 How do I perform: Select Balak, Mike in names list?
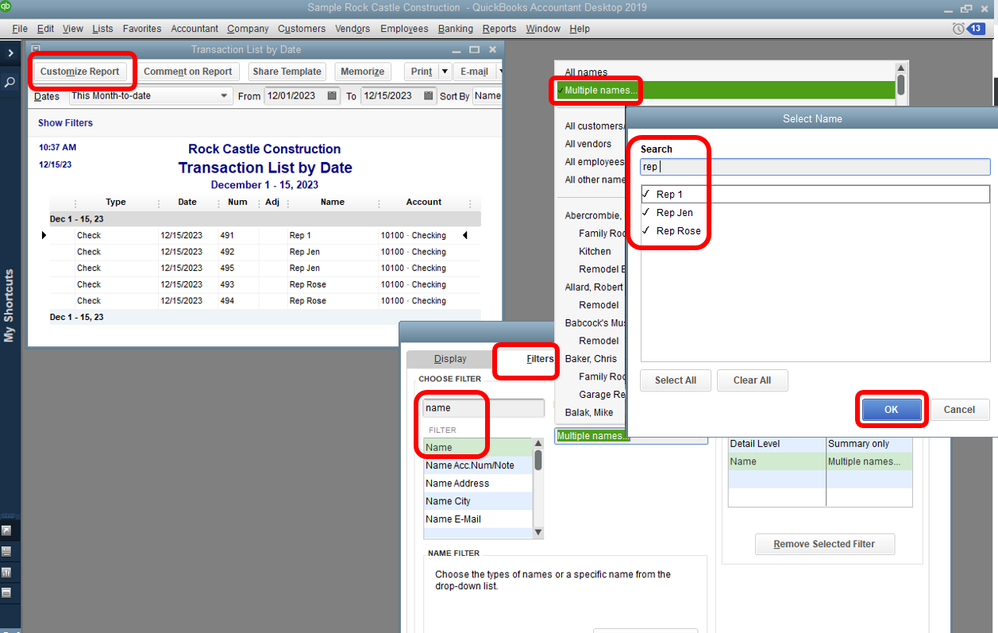[x=589, y=412]
